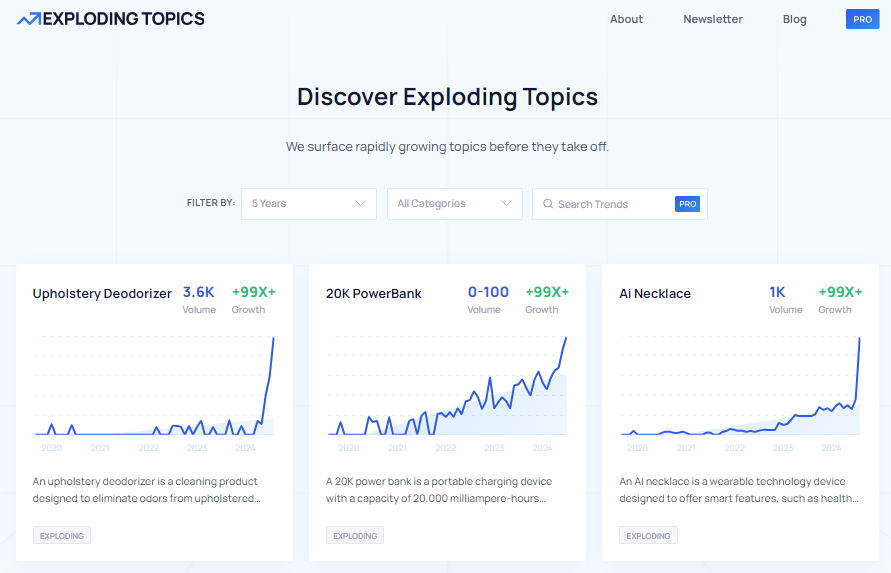Open the Blog link
891x573 pixels.
(794, 19)
